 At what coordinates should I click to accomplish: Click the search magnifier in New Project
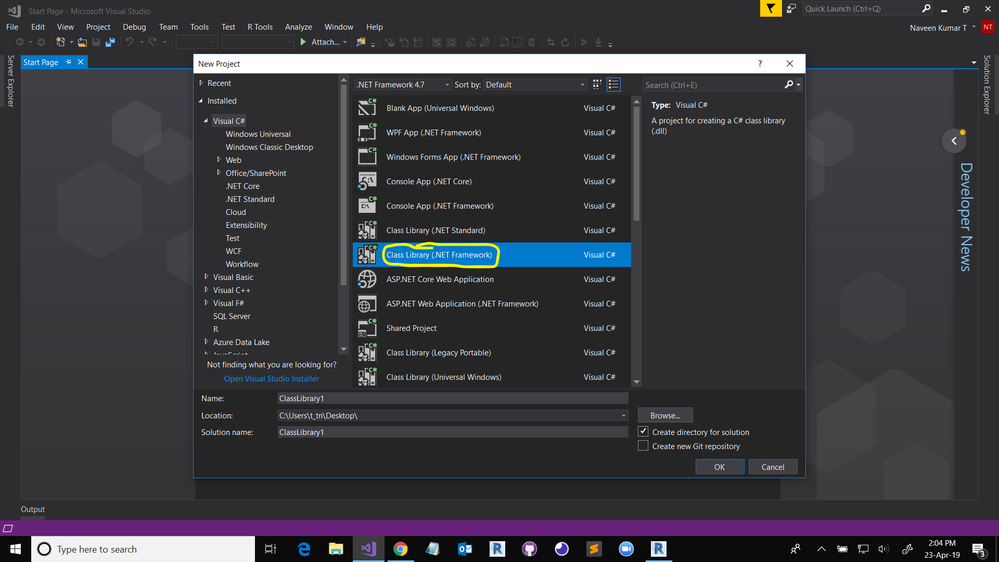[789, 85]
